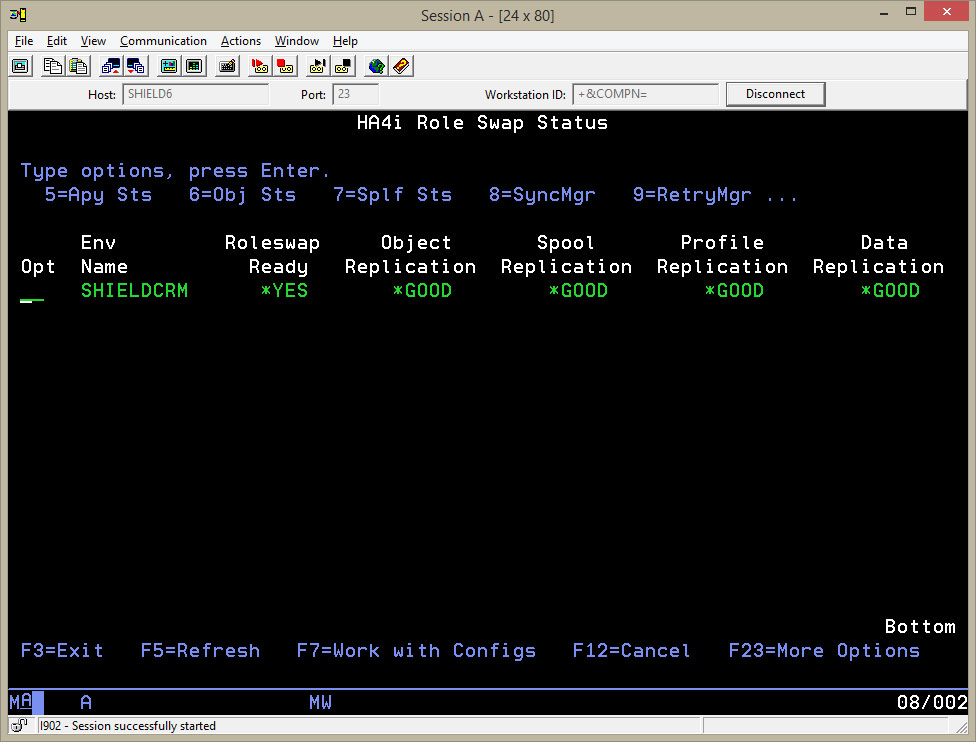Click F23=More Options function key
The height and width of the screenshot is (742, 976).
click(x=824, y=651)
